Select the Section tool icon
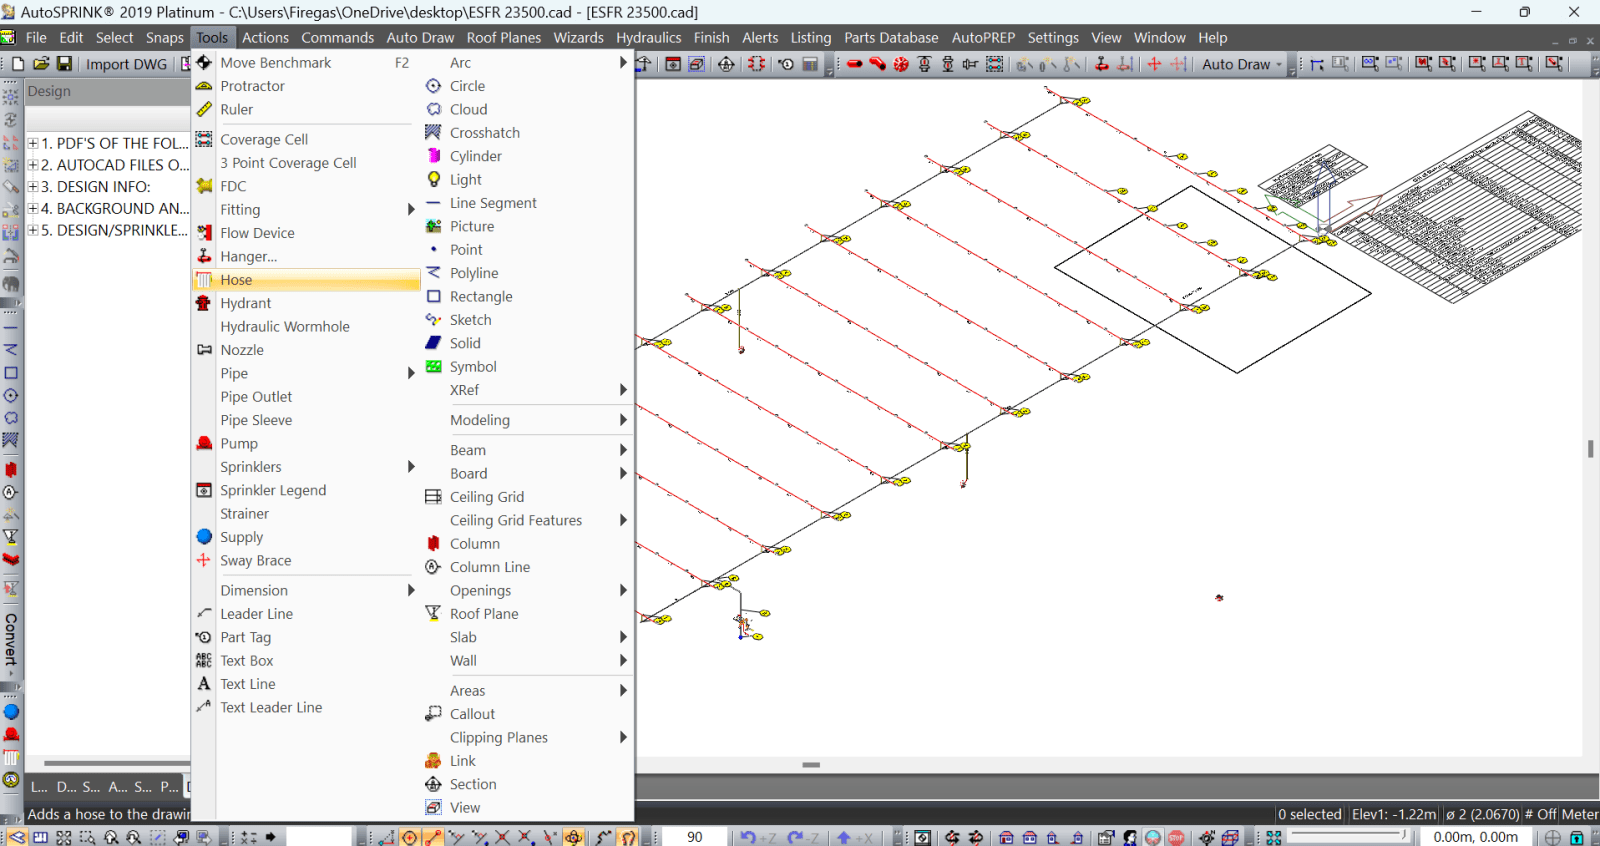Viewport: 1600px width, 846px height. tap(434, 784)
